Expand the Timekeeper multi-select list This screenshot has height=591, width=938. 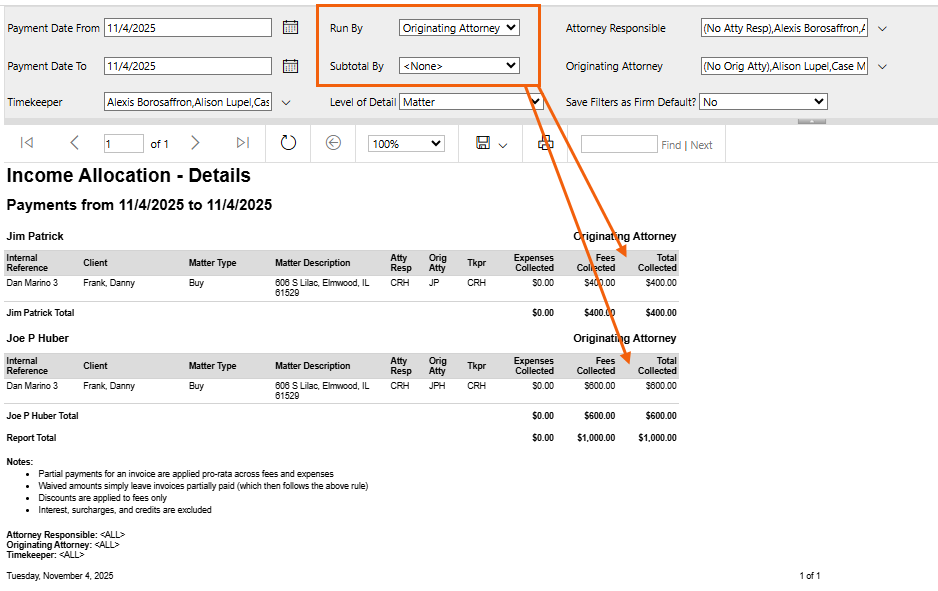click(286, 102)
